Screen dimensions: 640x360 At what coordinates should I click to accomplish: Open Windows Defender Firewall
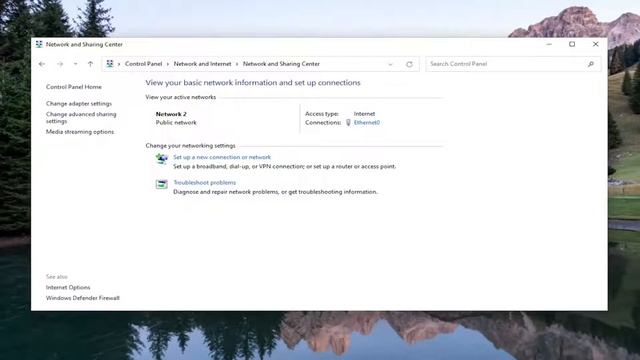tap(83, 298)
